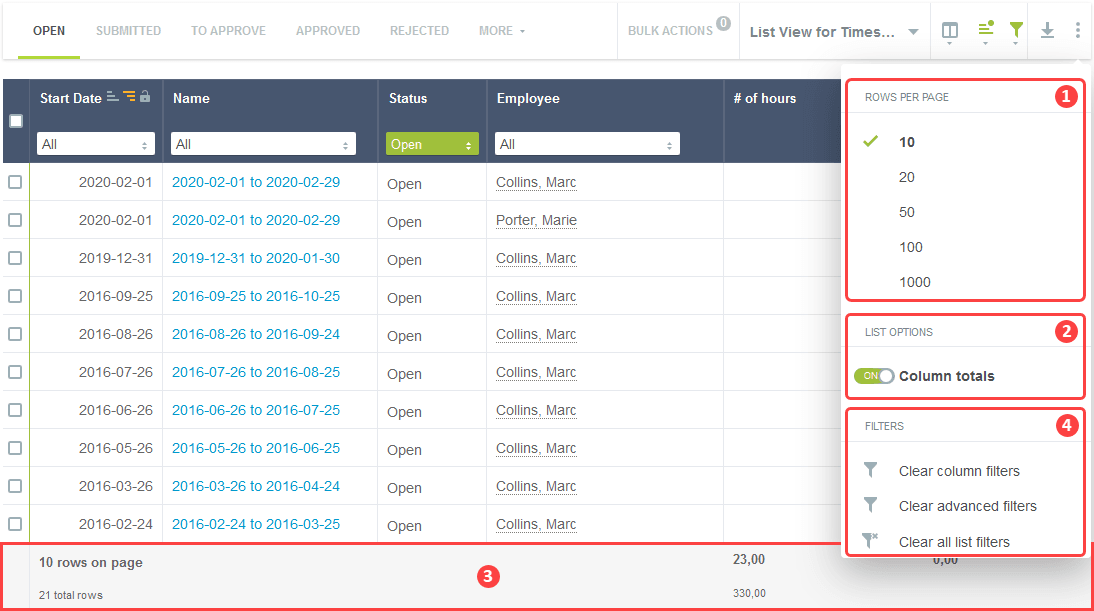
Task: Open timesheet 2016-09-25 to 2016-10-25
Action: 256,296
